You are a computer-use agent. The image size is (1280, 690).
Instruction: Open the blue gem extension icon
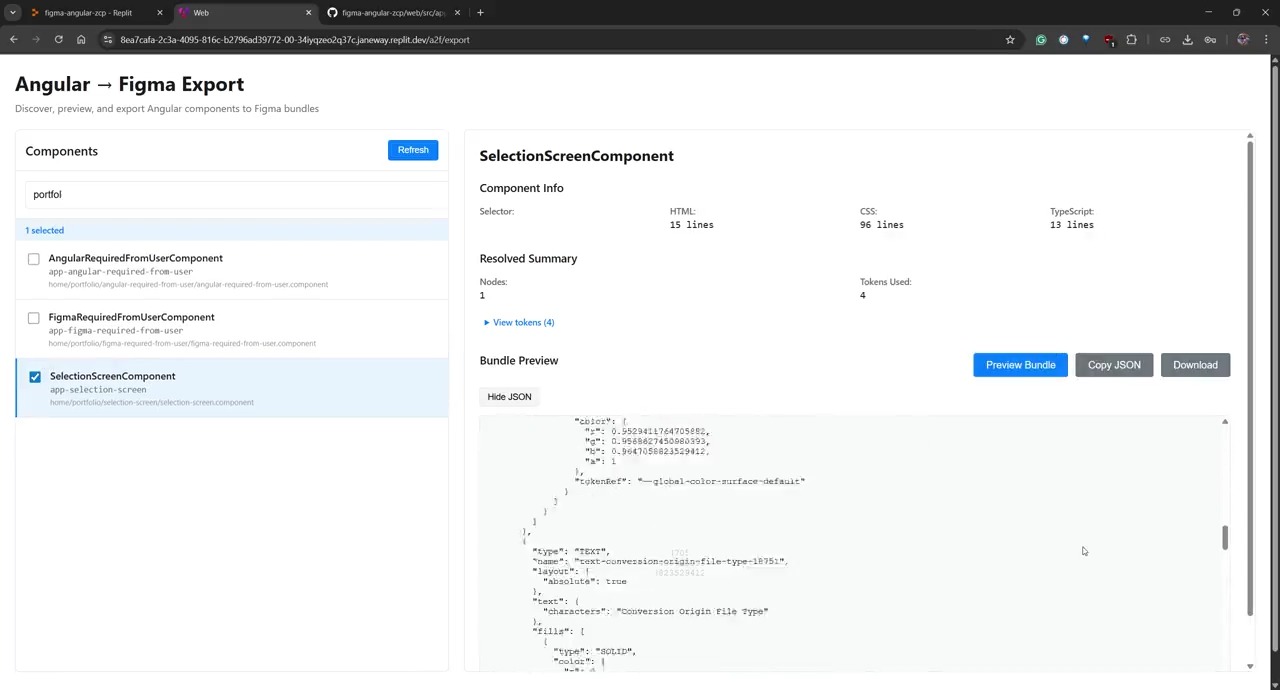[1086, 40]
